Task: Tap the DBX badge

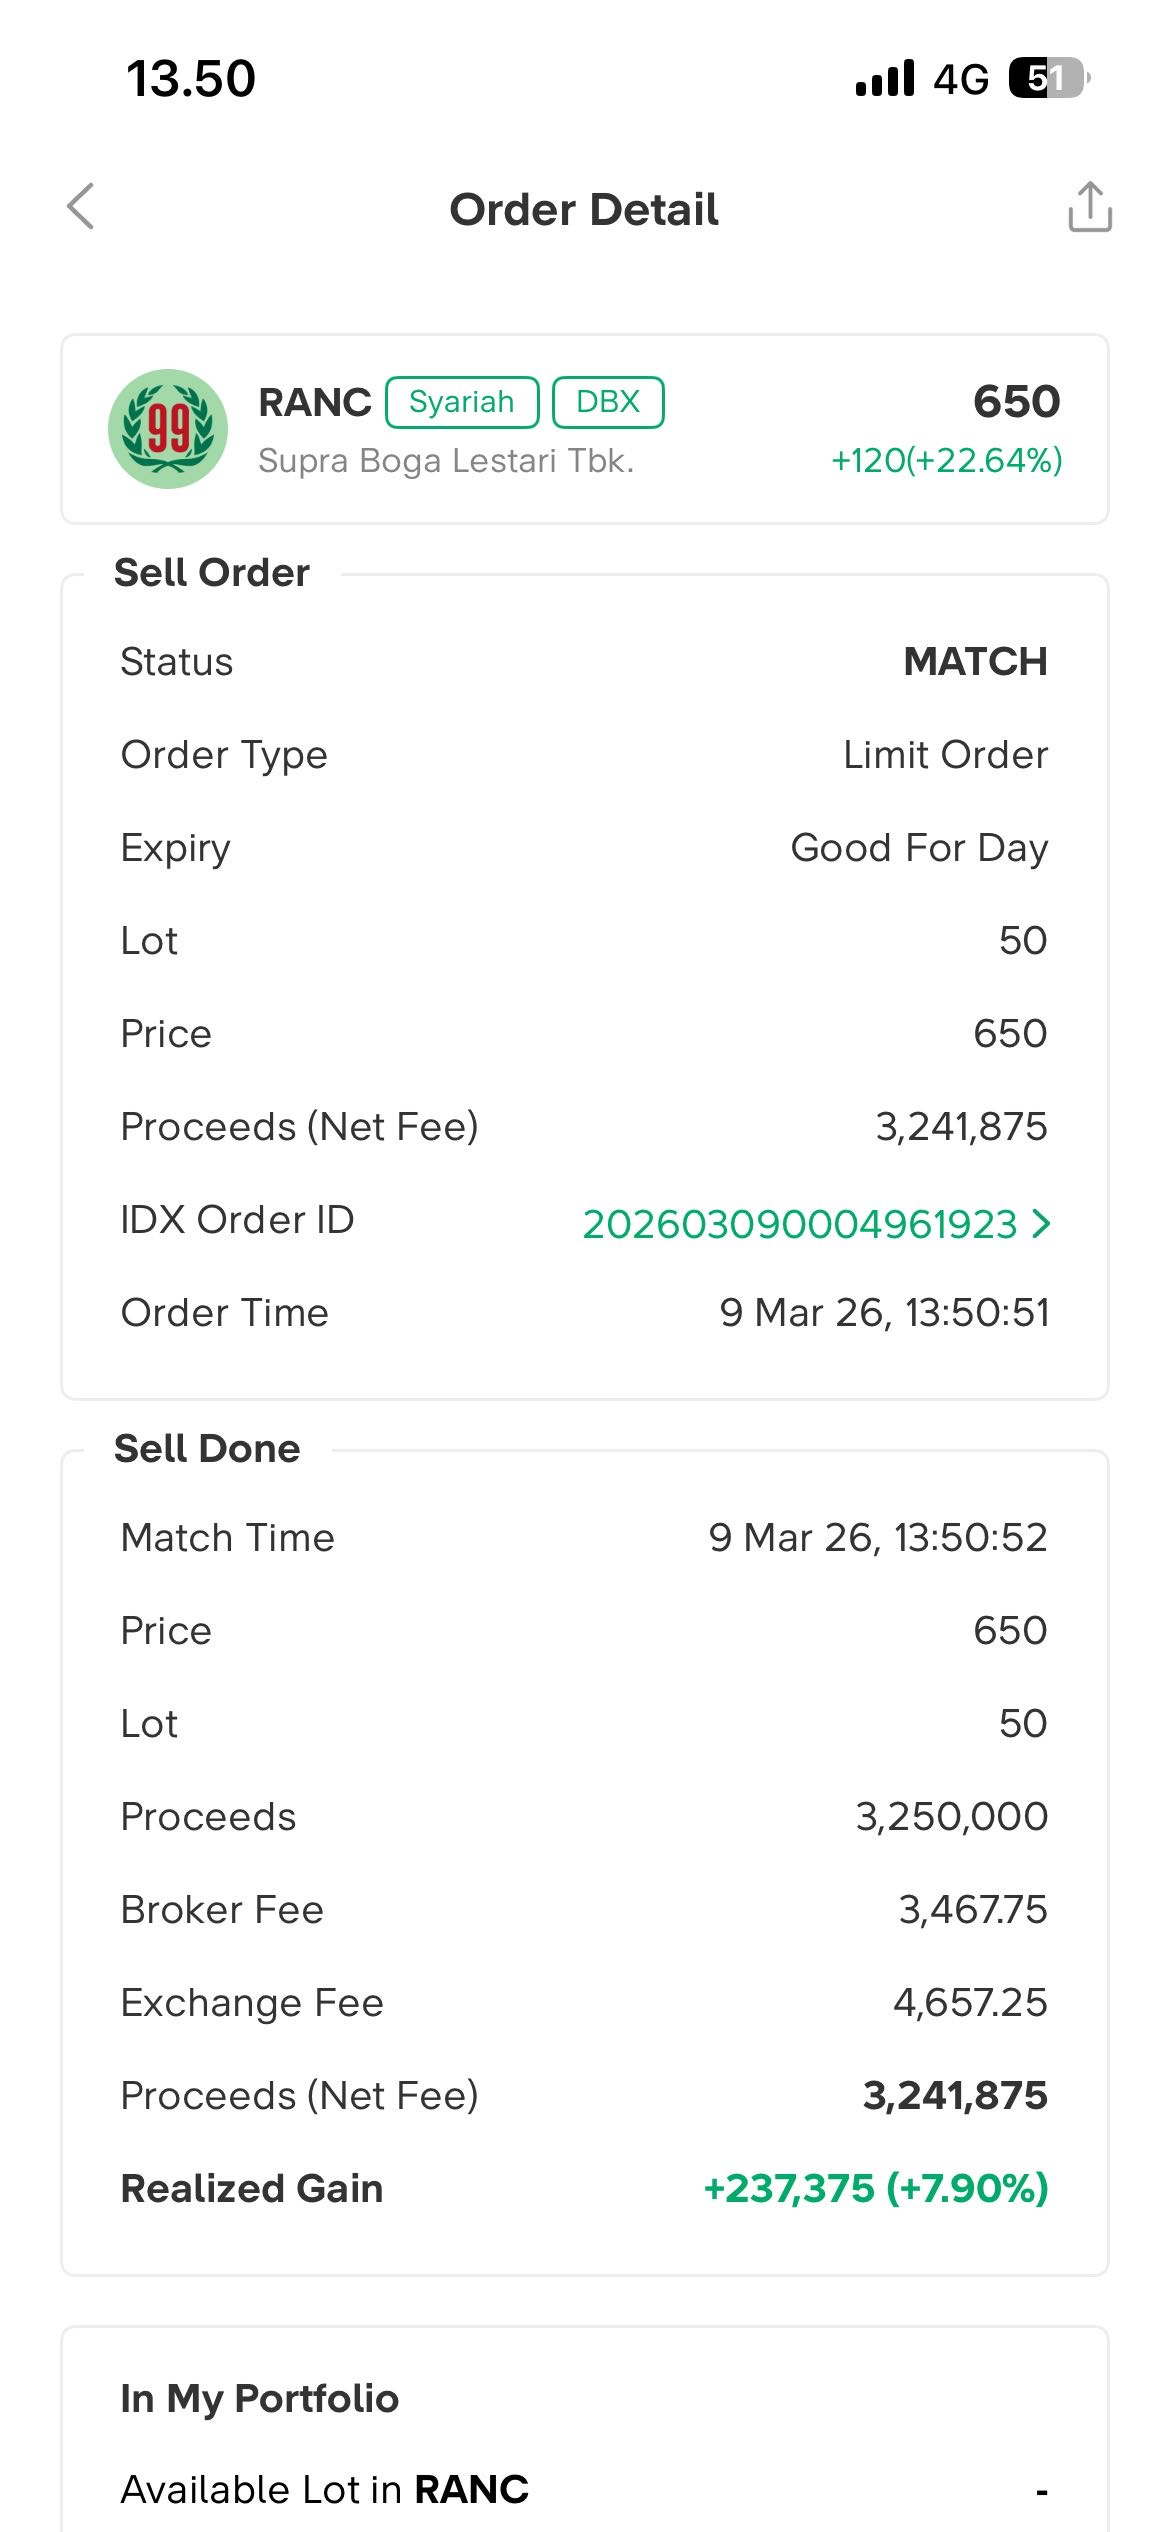Action: [x=608, y=402]
